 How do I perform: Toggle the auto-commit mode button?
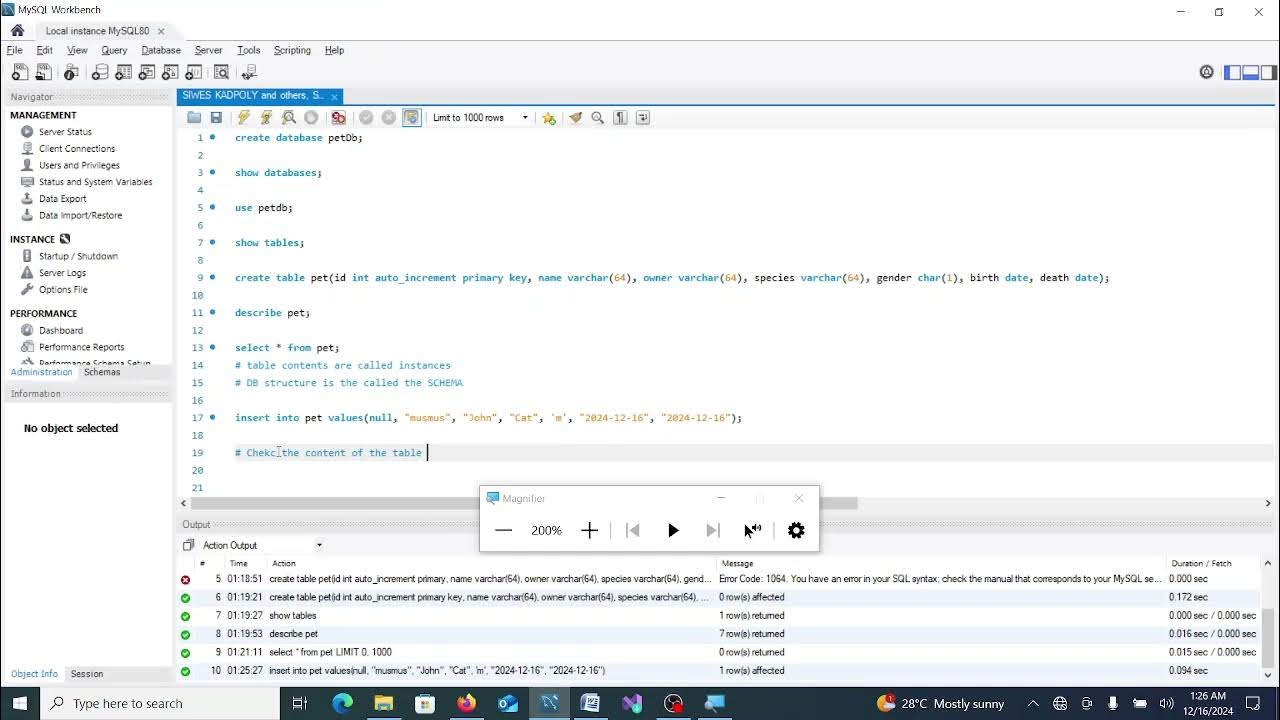pyautogui.click(x=412, y=118)
